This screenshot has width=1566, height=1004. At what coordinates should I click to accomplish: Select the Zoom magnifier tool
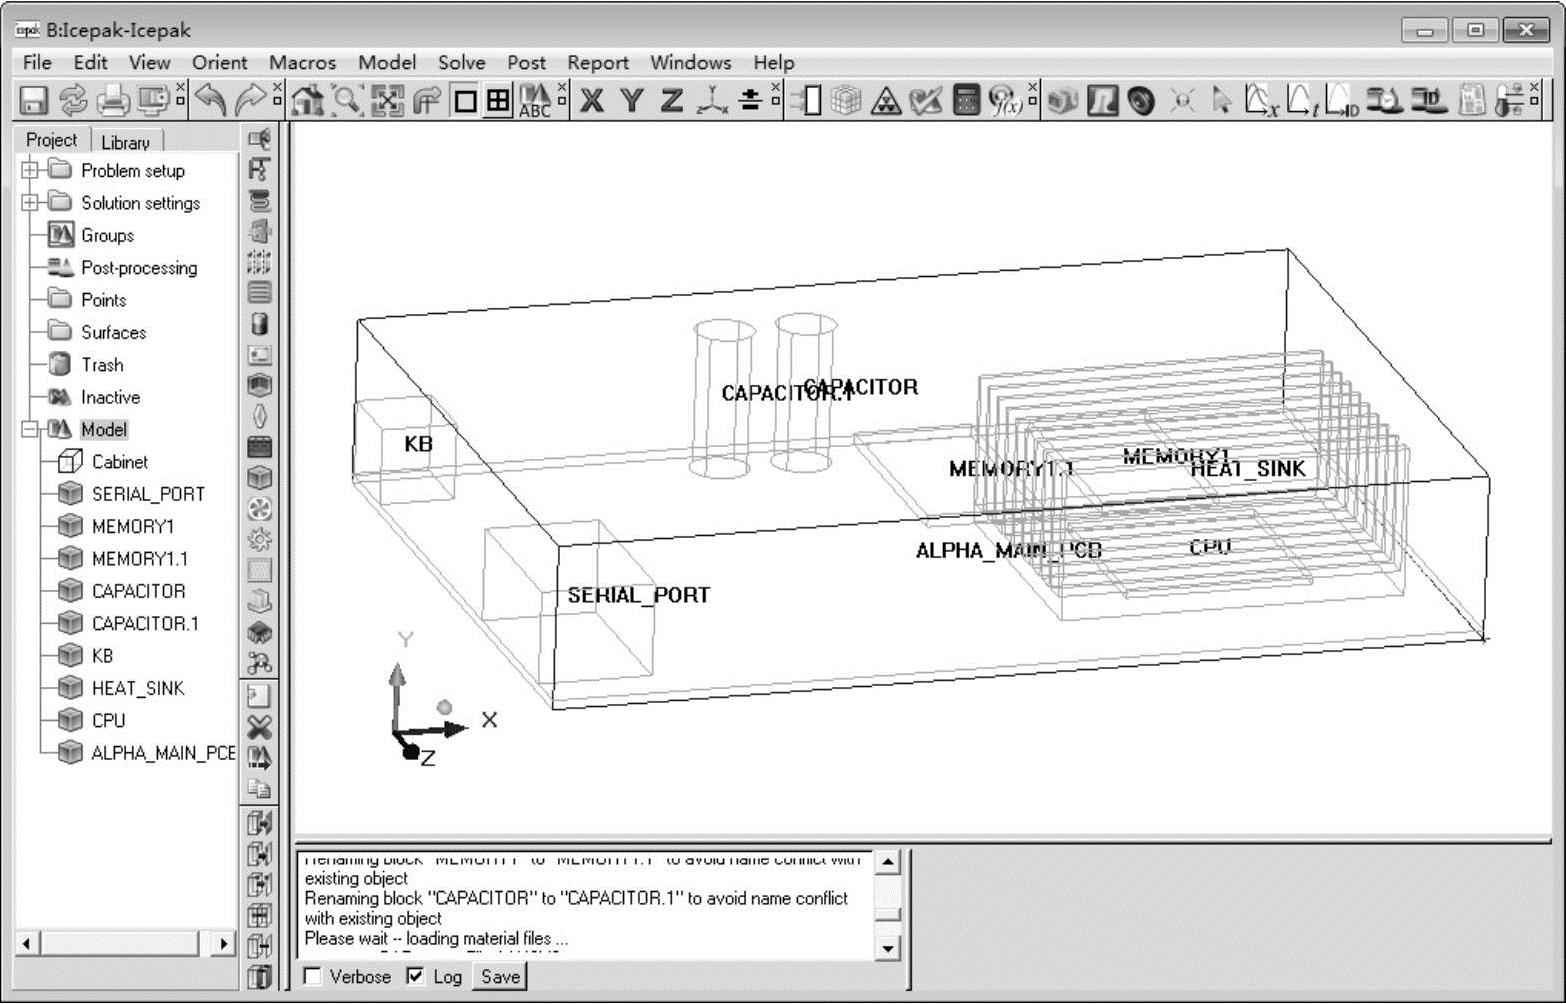(x=347, y=100)
